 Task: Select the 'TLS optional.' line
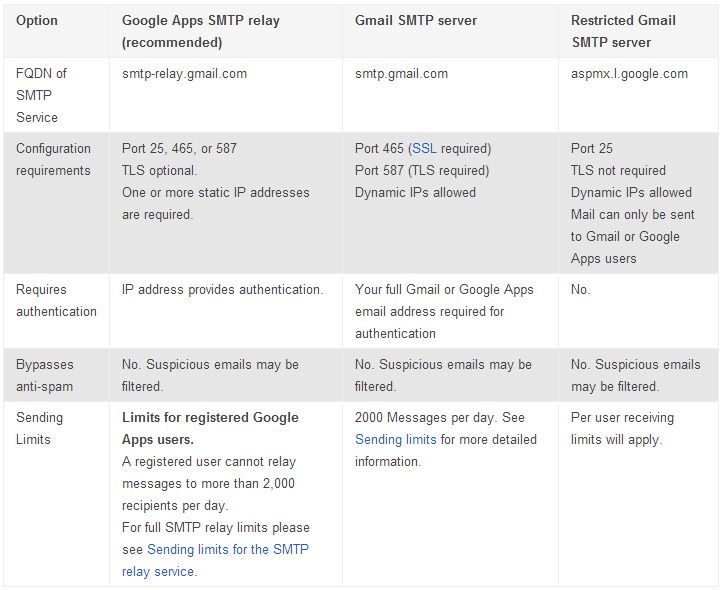click(160, 171)
